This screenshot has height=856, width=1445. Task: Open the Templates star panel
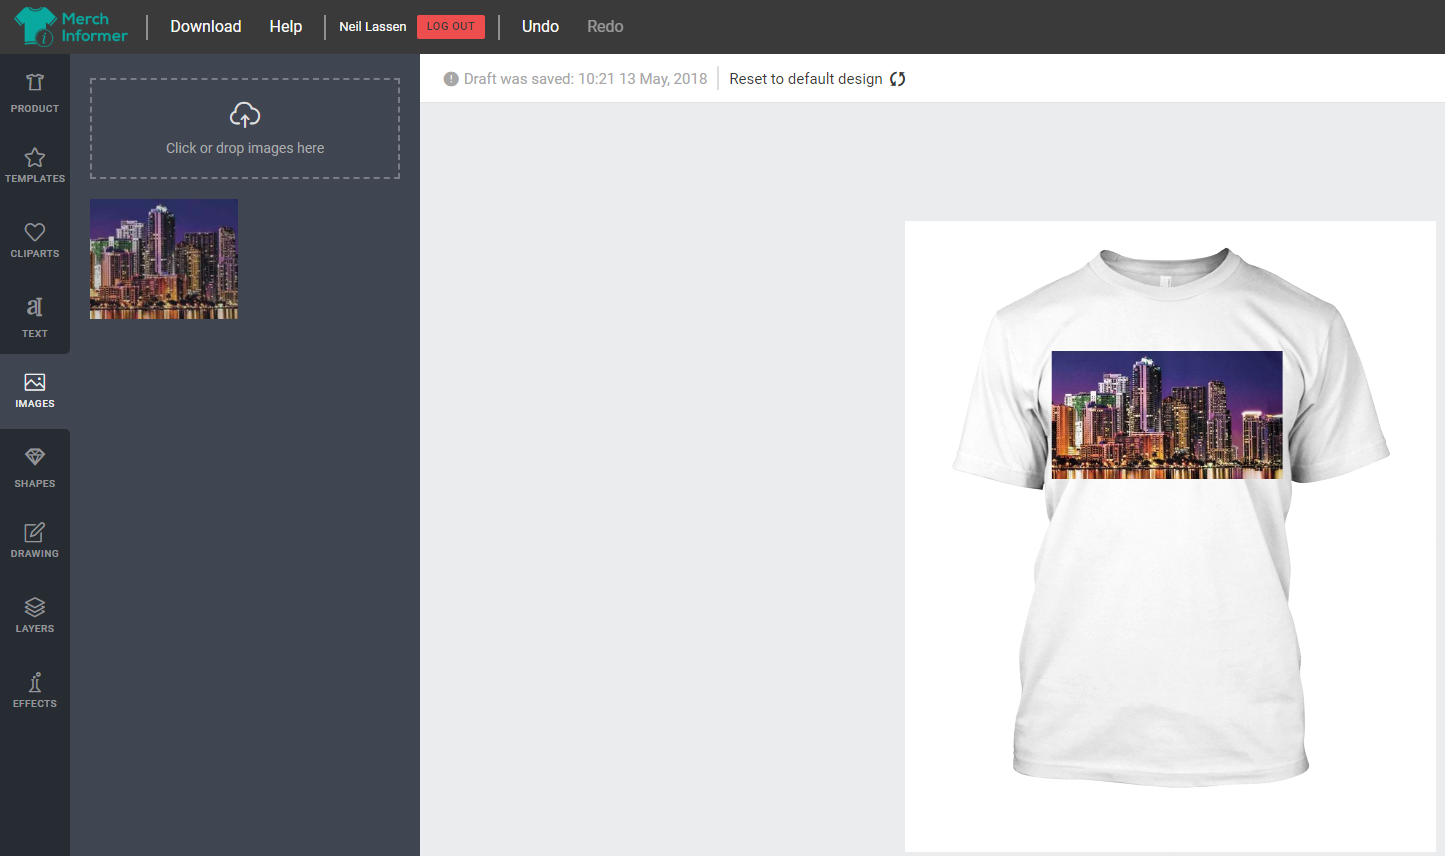tap(35, 165)
